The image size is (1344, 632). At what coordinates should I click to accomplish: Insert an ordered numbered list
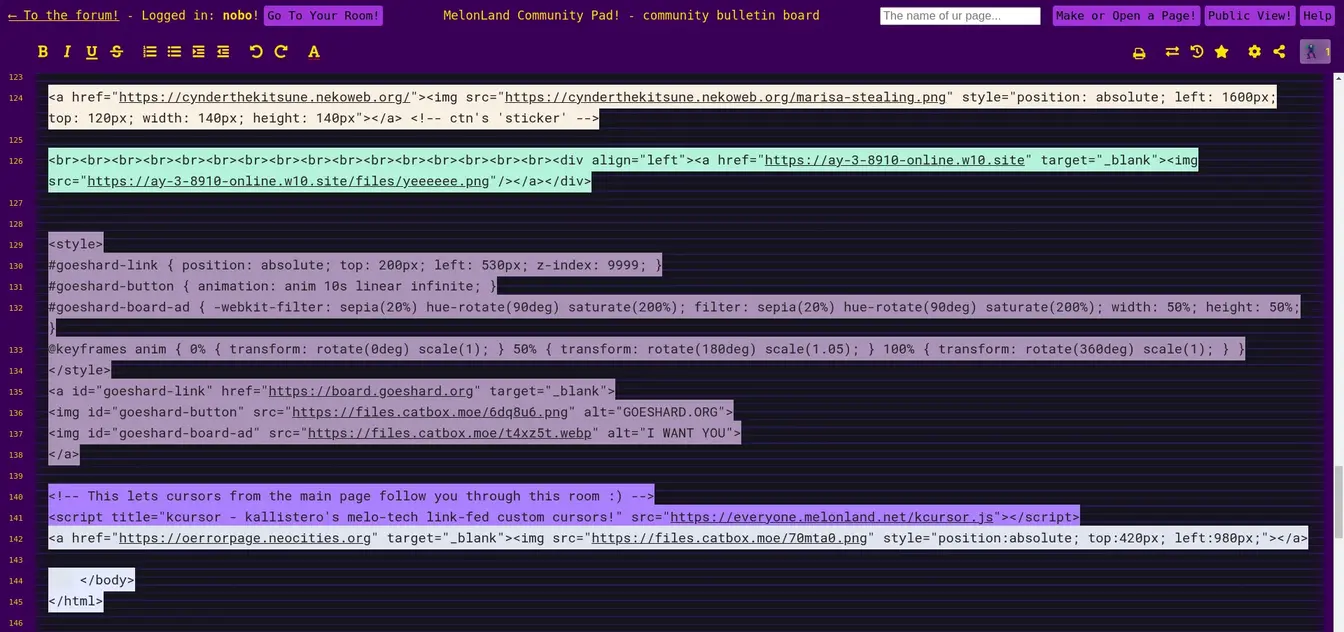pyautogui.click(x=150, y=52)
